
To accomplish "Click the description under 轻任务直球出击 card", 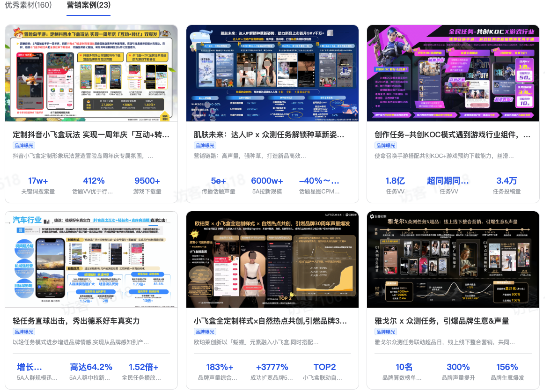I will [81, 342].
